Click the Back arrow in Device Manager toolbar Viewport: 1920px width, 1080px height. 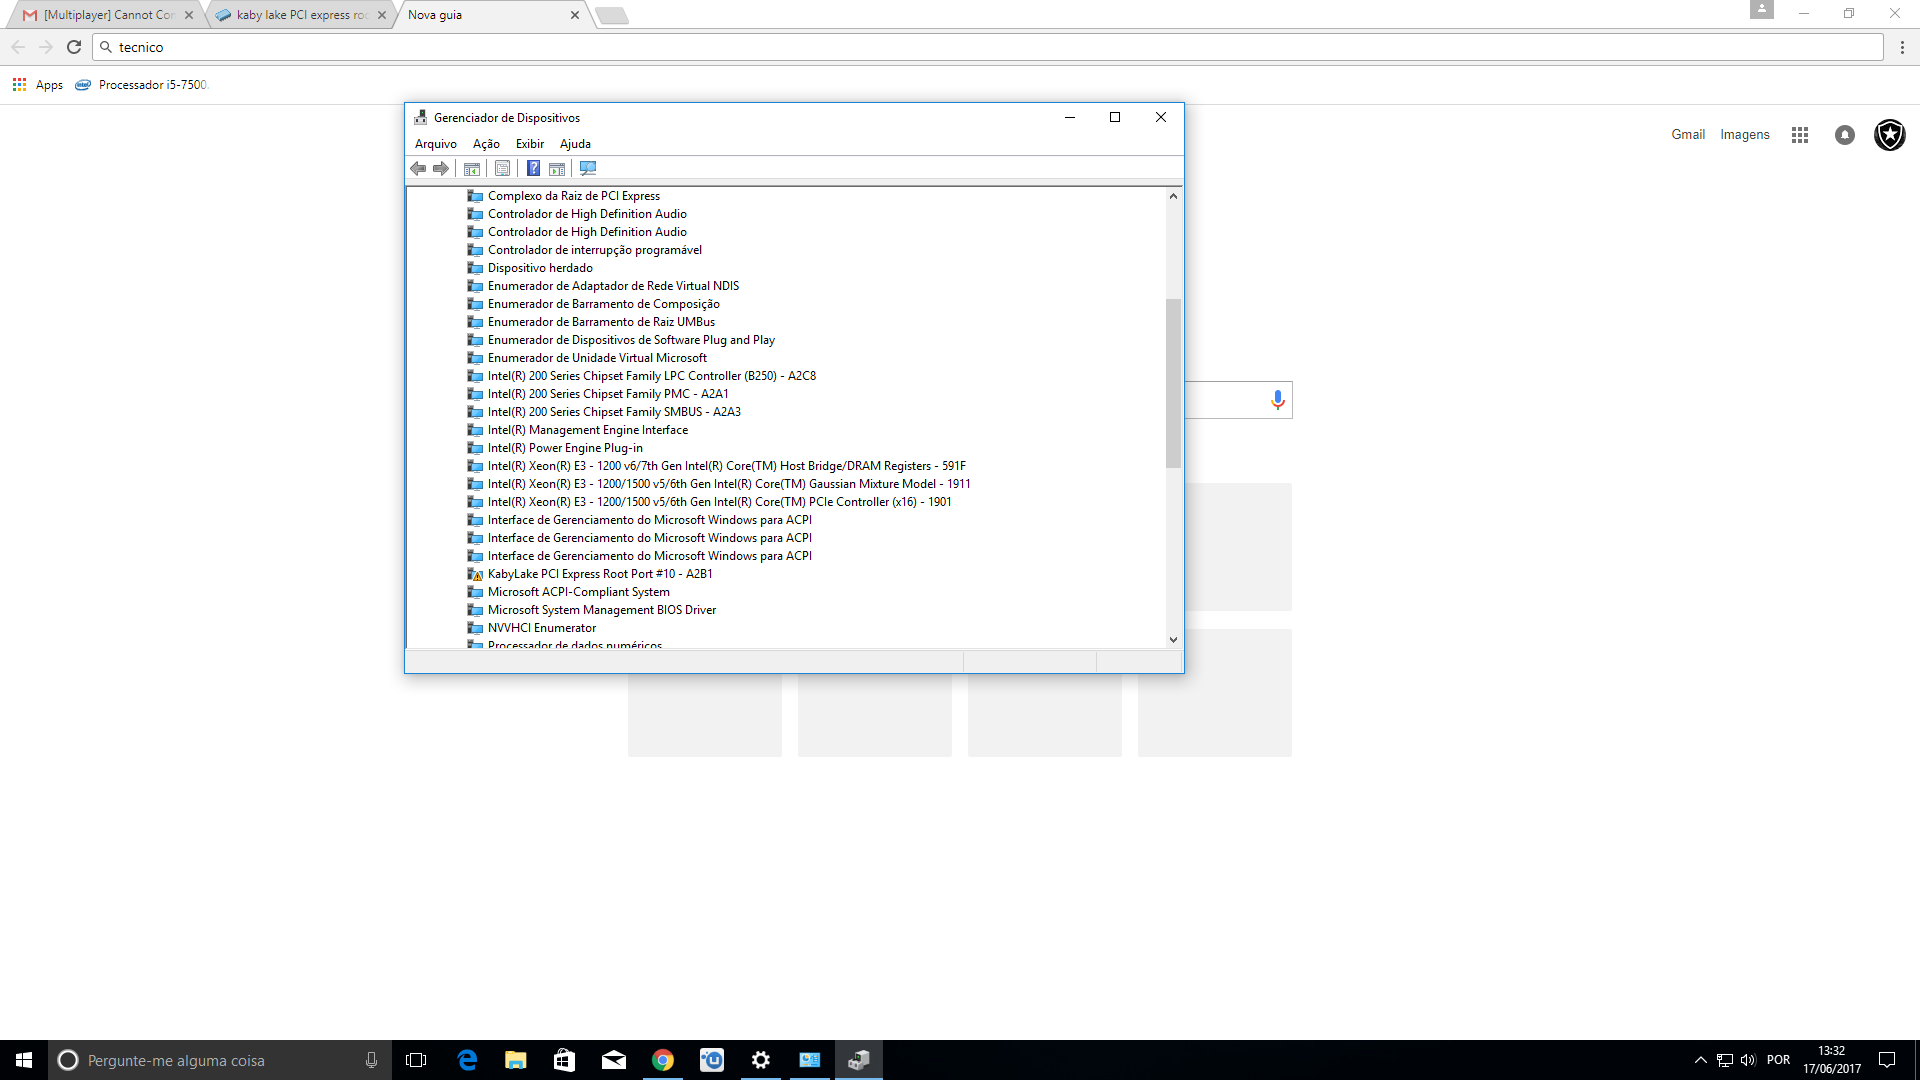(418, 169)
